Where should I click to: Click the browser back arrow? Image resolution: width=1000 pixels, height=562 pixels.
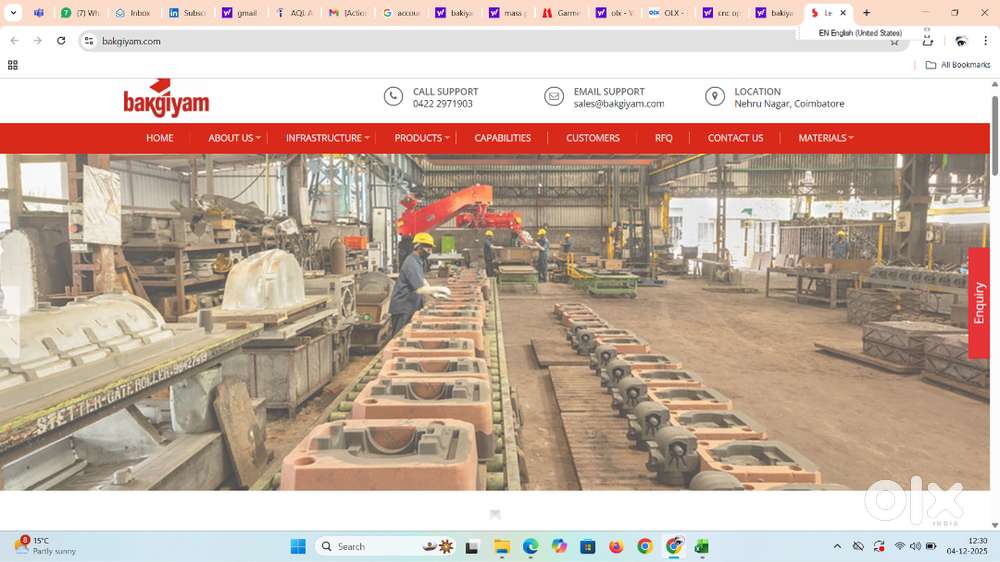pyautogui.click(x=14, y=41)
